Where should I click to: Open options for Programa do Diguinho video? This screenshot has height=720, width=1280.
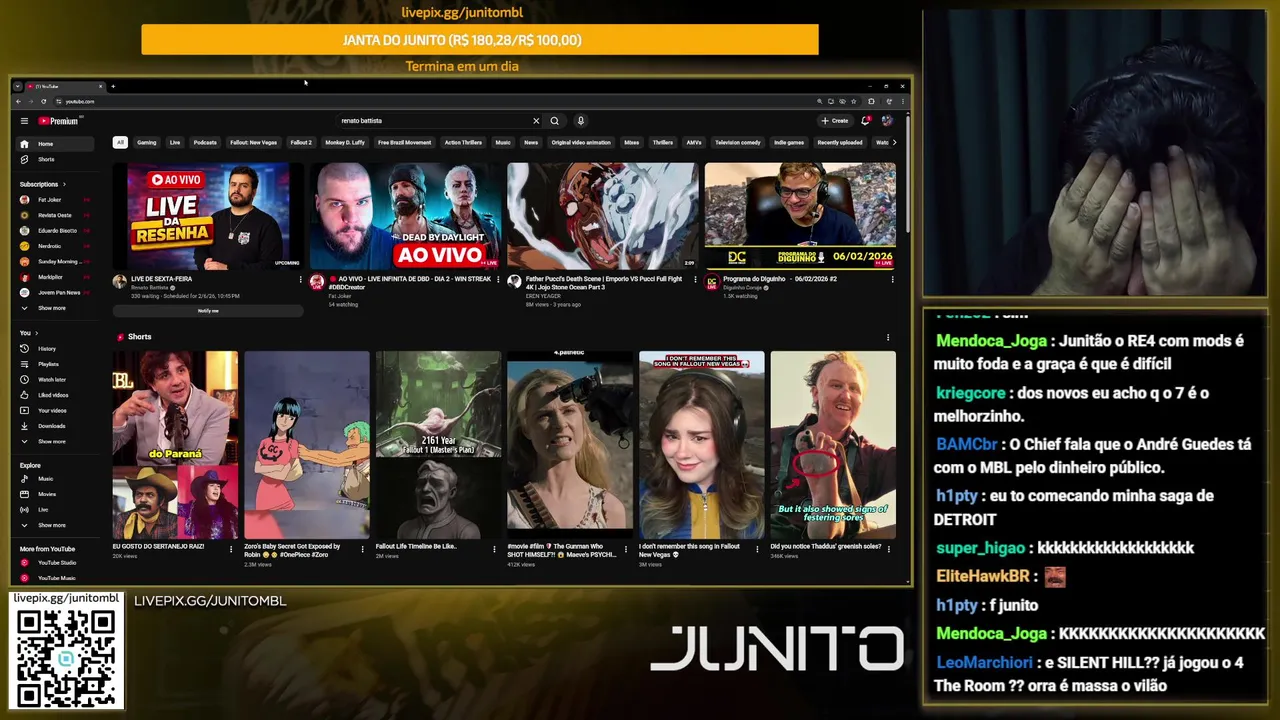click(x=892, y=280)
